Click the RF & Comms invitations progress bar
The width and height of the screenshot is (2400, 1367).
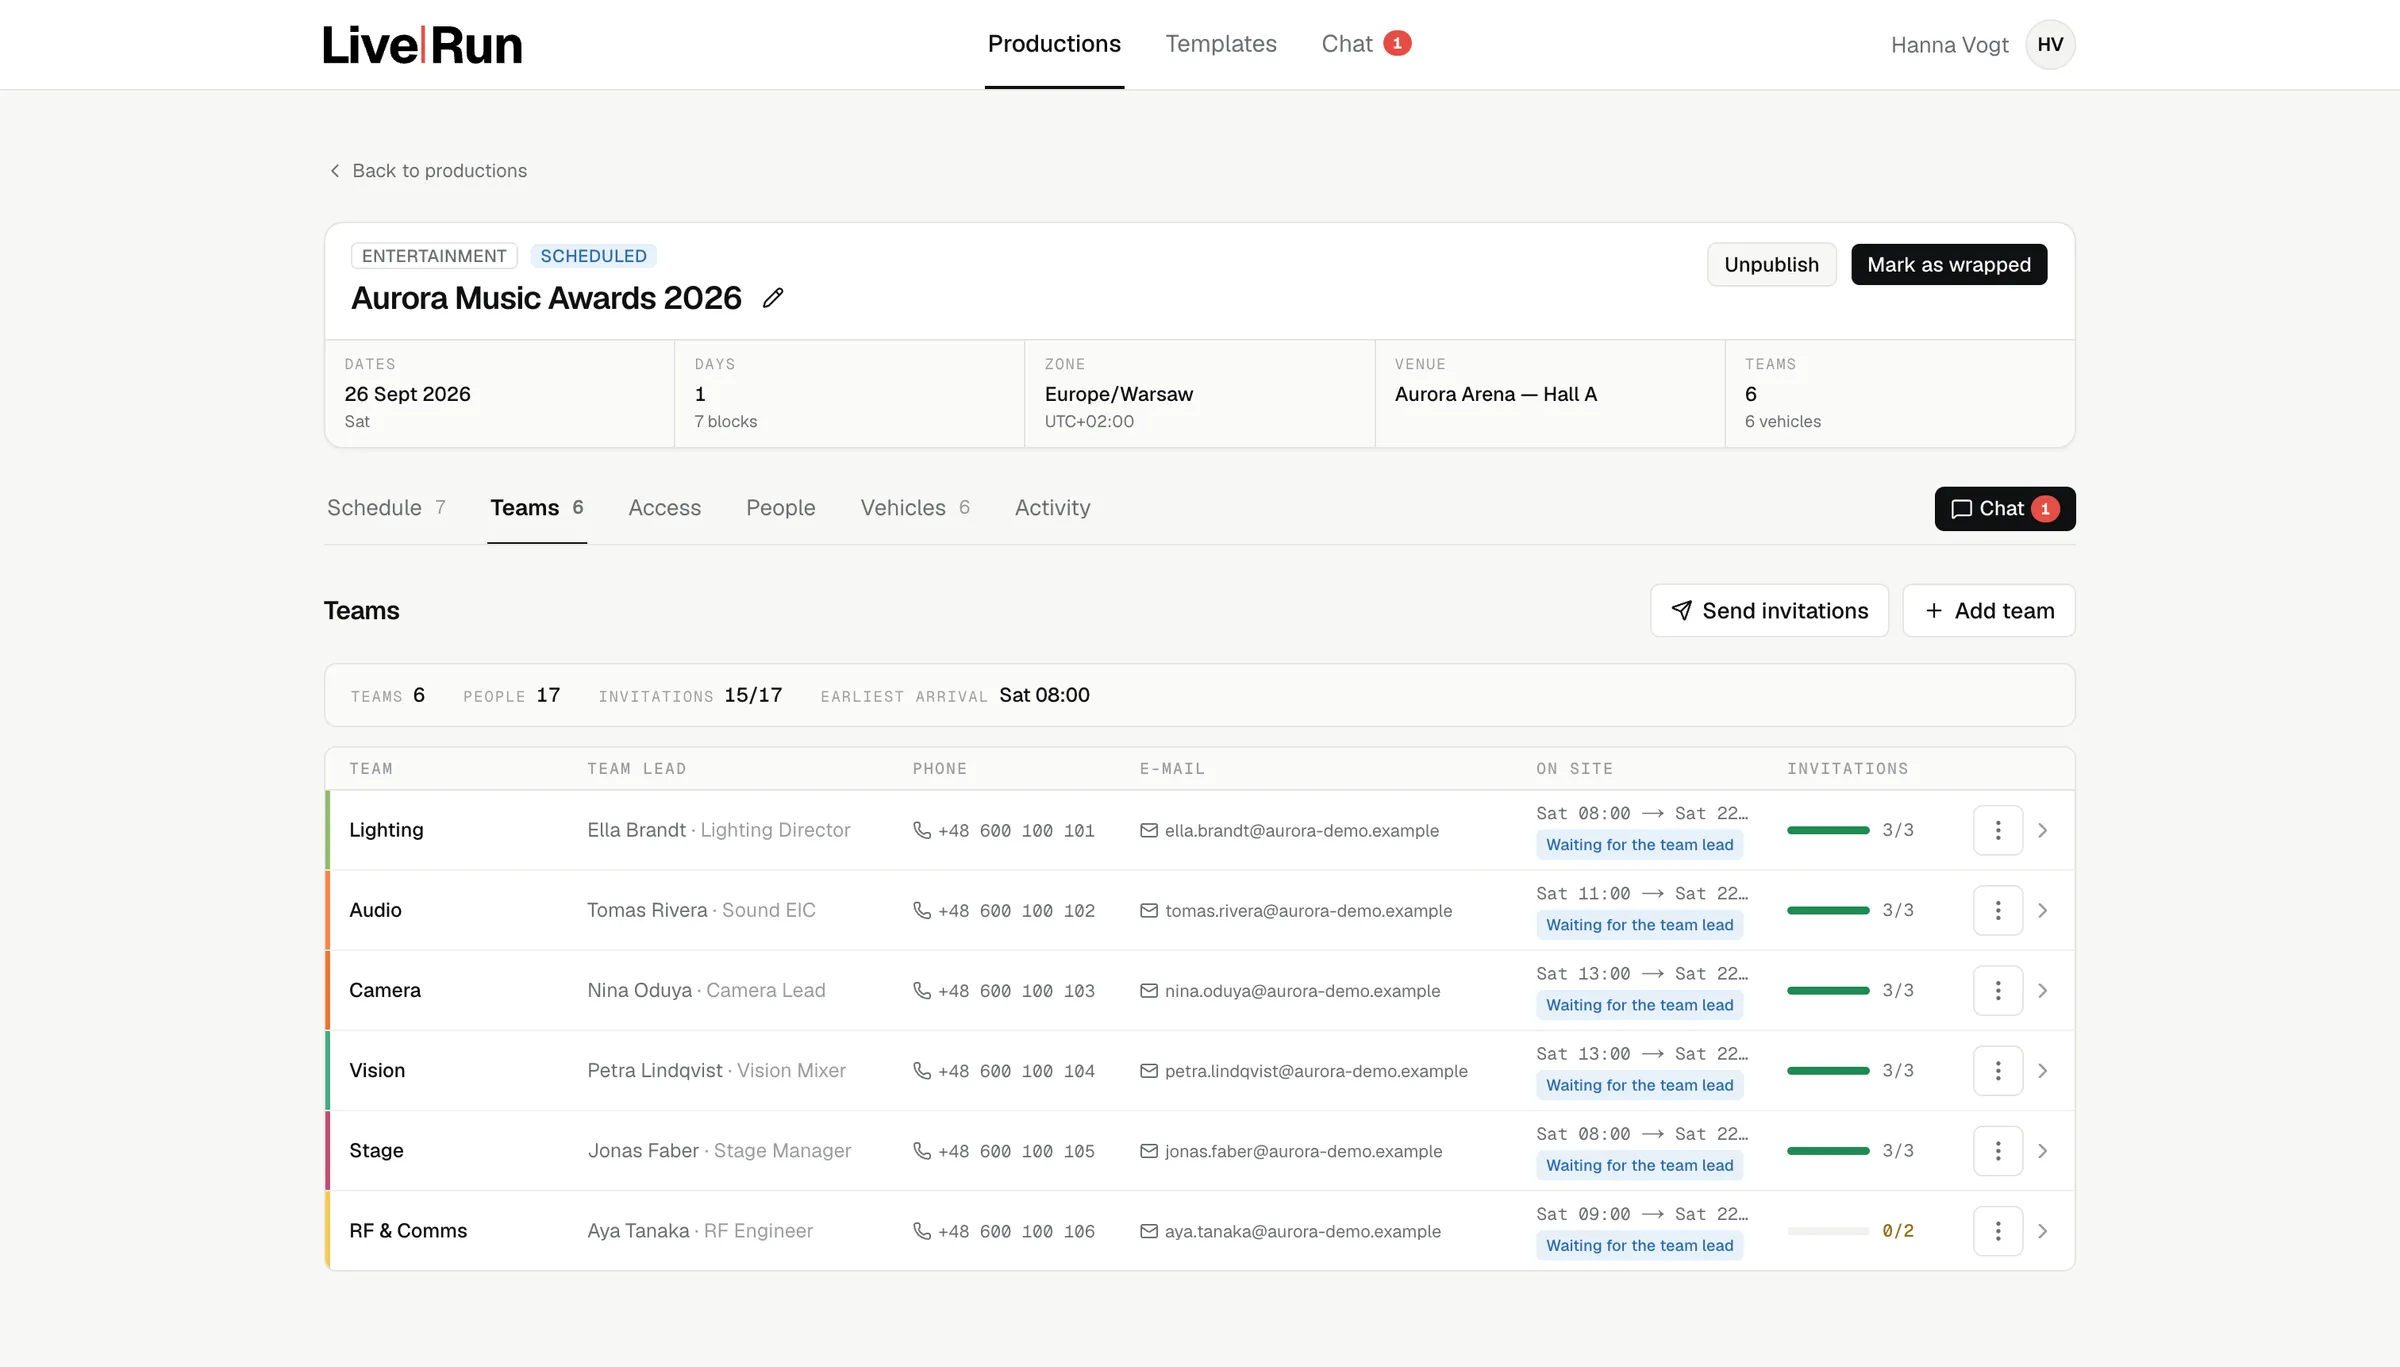coord(1828,1231)
